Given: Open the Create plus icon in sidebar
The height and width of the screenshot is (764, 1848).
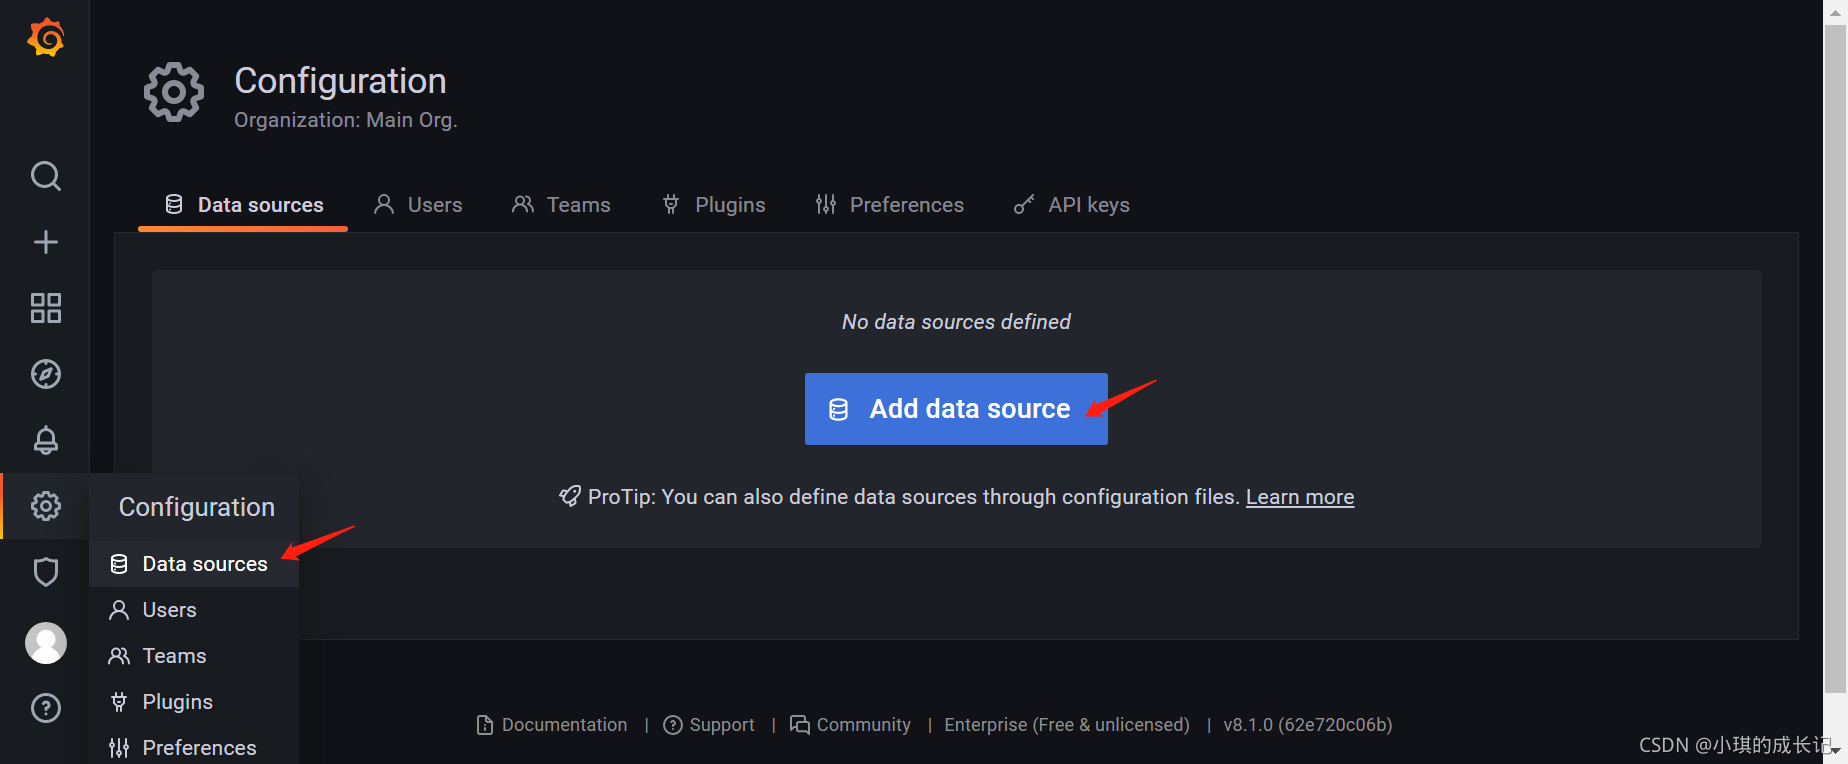Looking at the screenshot, I should coord(46,242).
